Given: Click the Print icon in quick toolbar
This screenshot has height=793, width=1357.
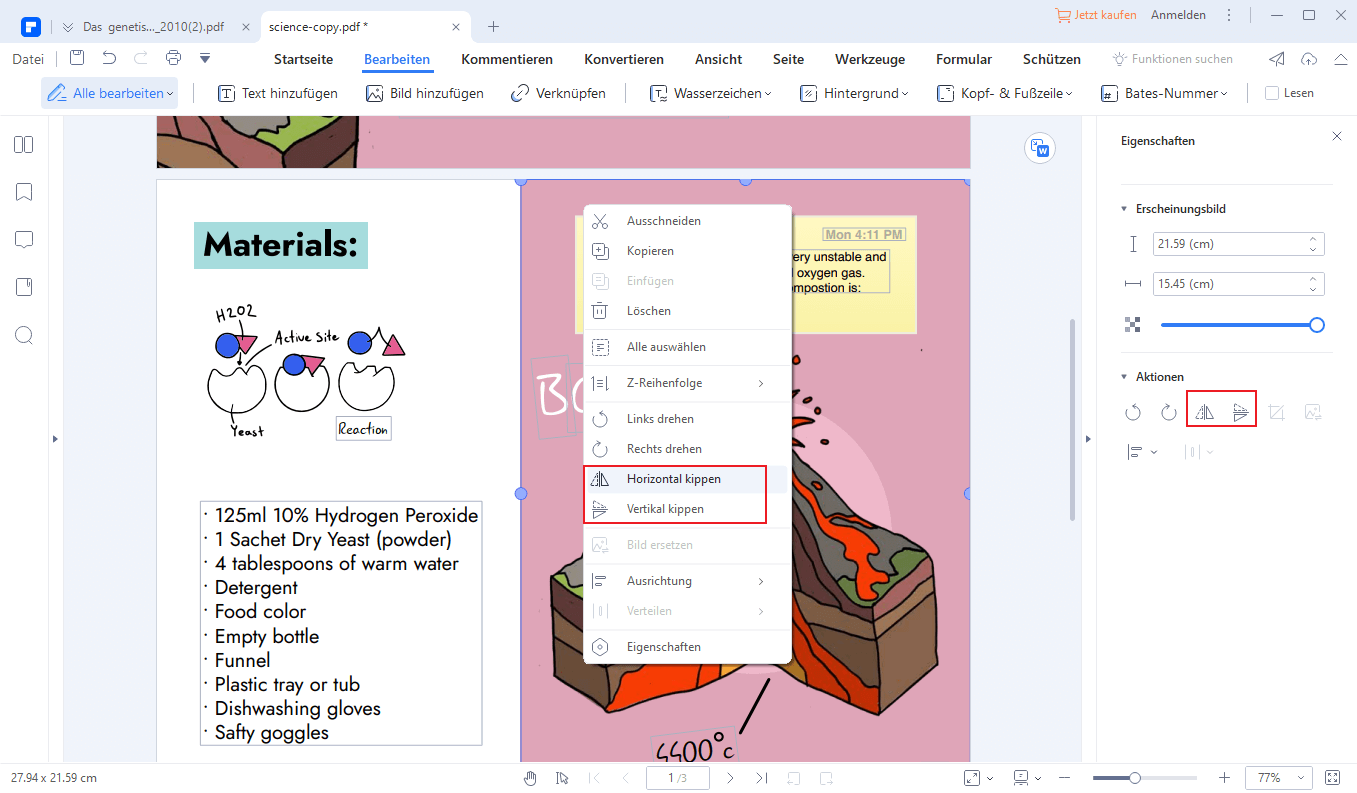Looking at the screenshot, I should click(173, 58).
